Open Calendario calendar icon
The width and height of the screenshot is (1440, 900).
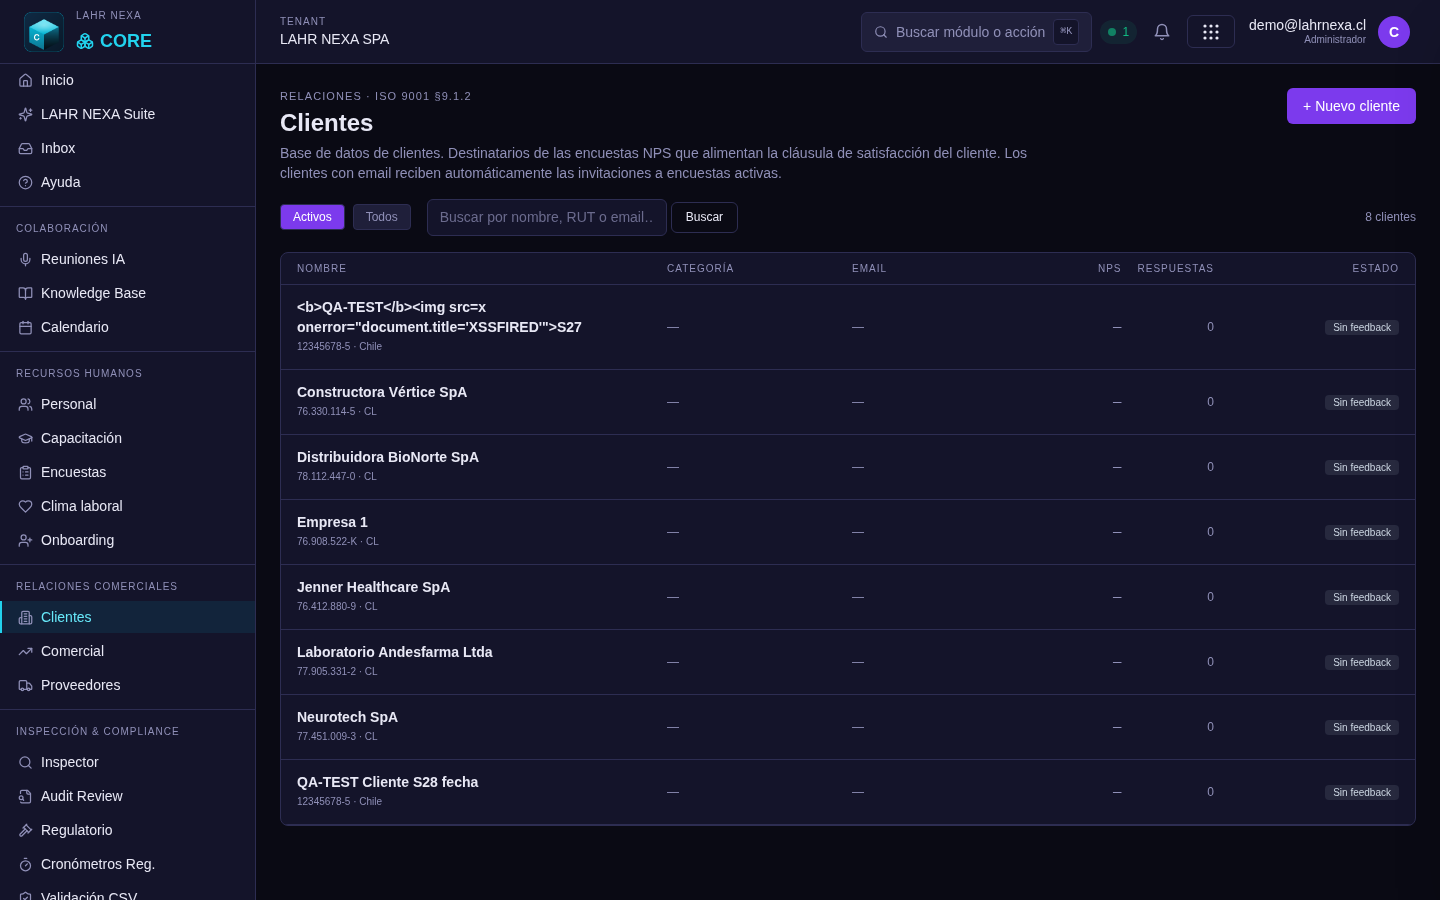(26, 327)
